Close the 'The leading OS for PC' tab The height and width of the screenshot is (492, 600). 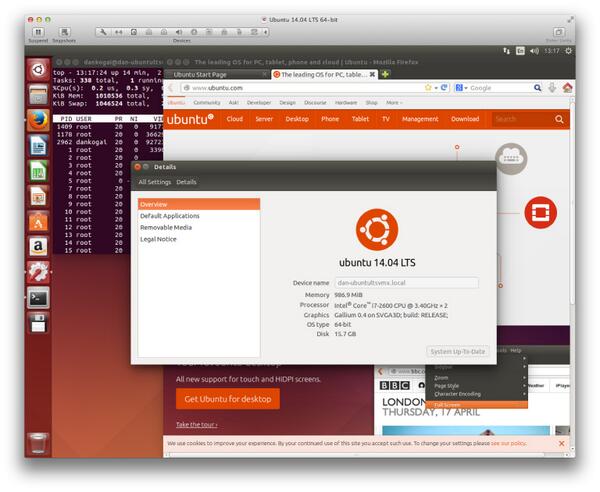pyautogui.click(x=372, y=75)
